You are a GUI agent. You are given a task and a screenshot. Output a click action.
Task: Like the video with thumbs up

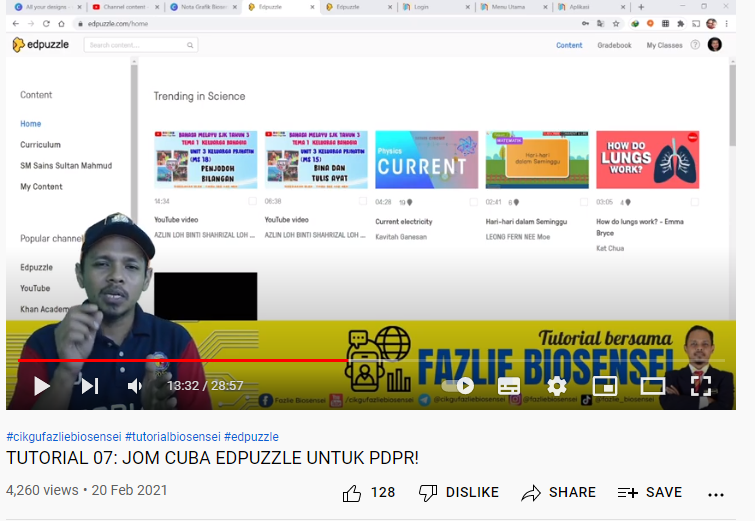352,492
